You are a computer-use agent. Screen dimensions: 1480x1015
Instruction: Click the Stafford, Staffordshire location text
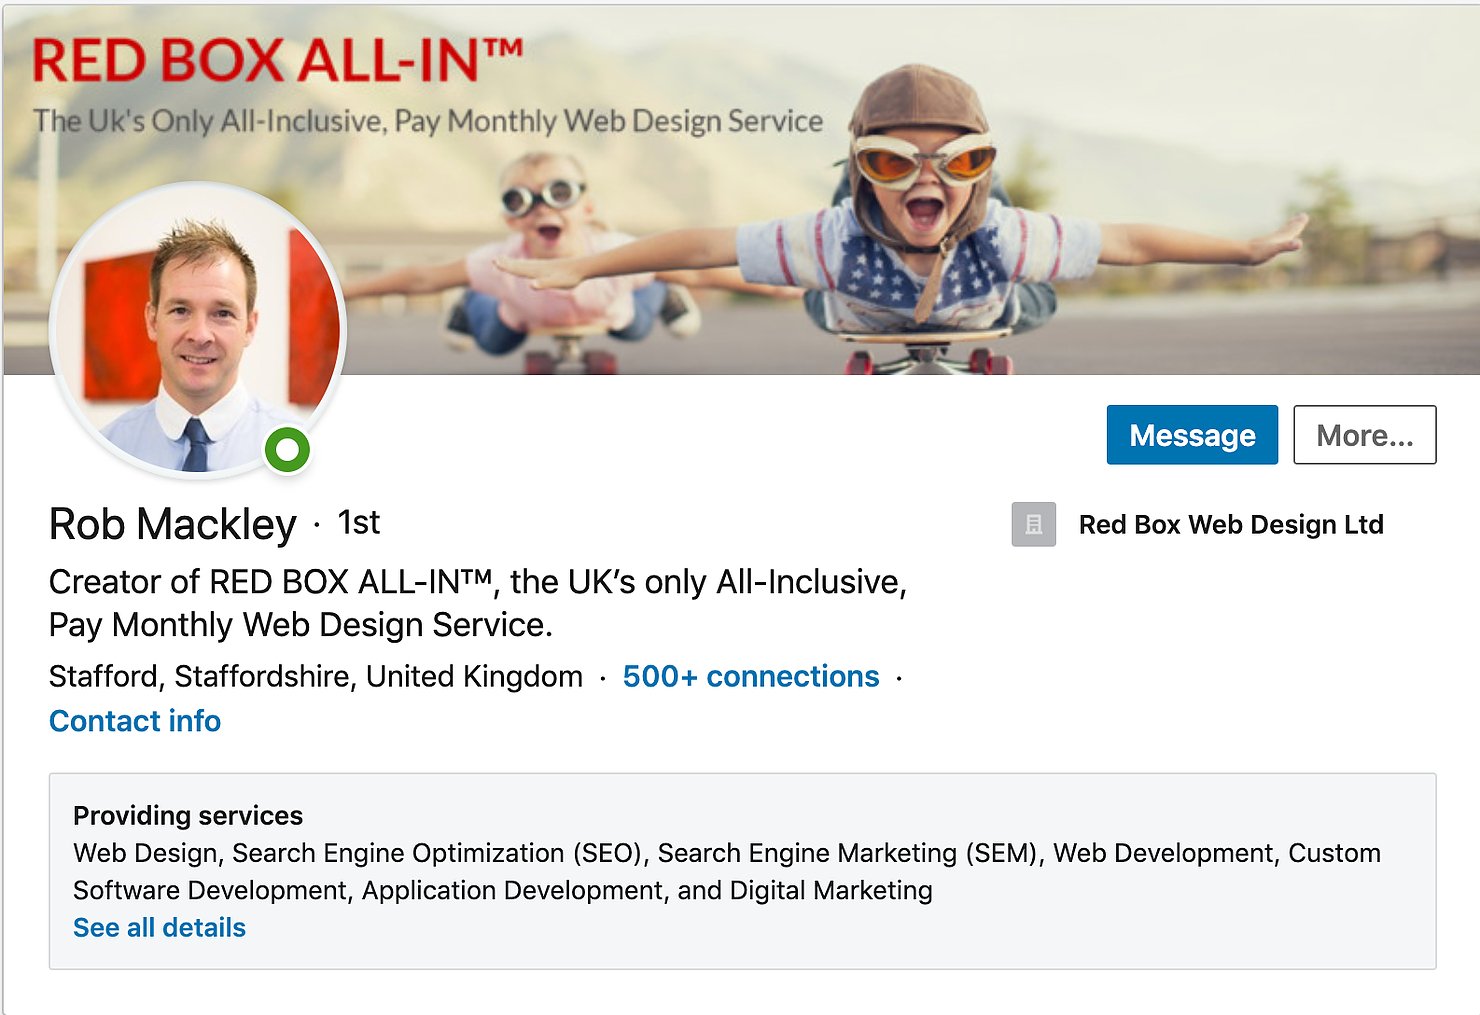point(316,676)
